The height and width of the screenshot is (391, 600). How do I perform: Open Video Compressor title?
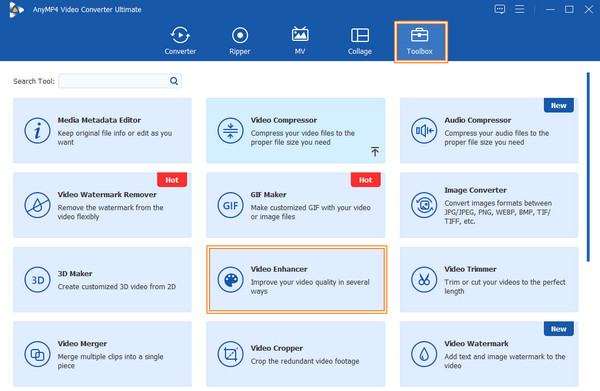(x=284, y=120)
